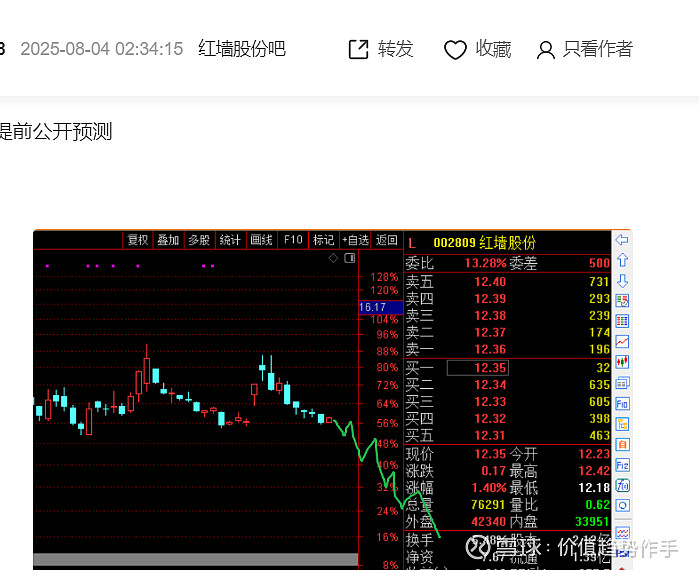
Task: Click the stacked windows icon in sidebar
Action: 622,383
